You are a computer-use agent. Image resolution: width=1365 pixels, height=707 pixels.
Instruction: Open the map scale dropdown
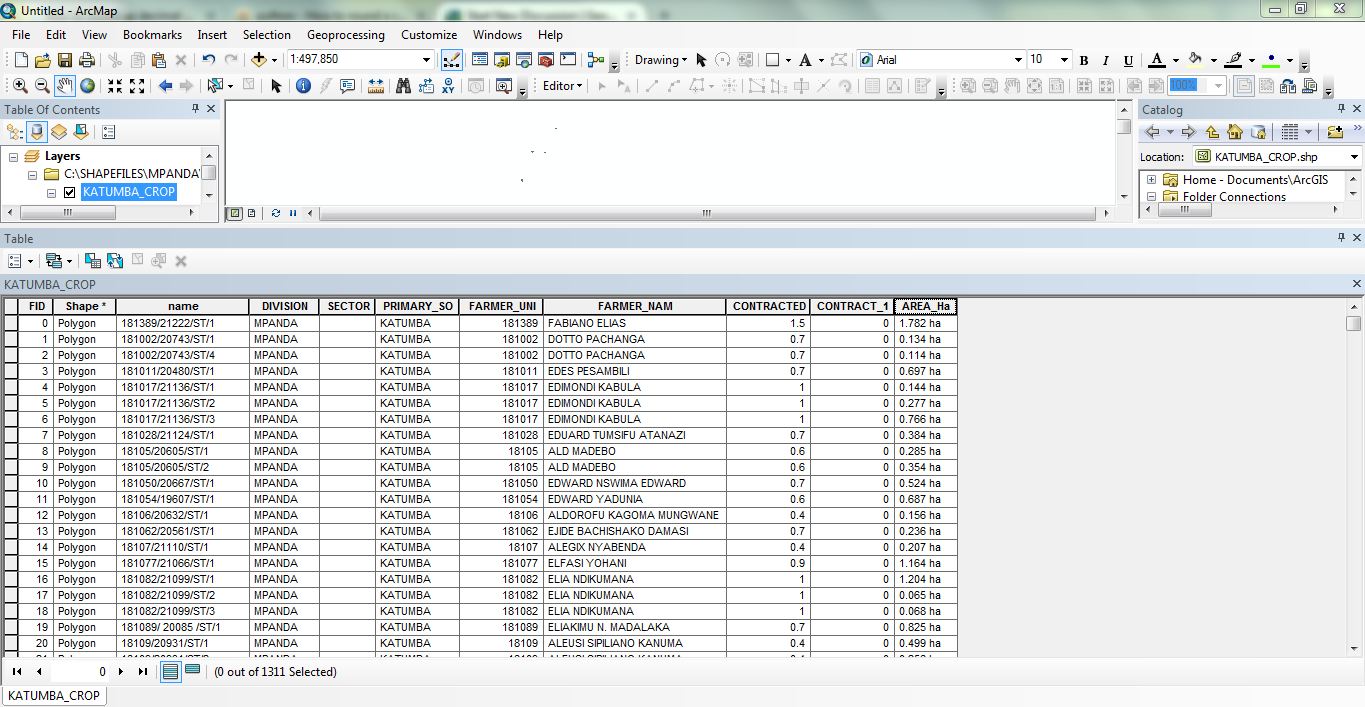pos(426,60)
